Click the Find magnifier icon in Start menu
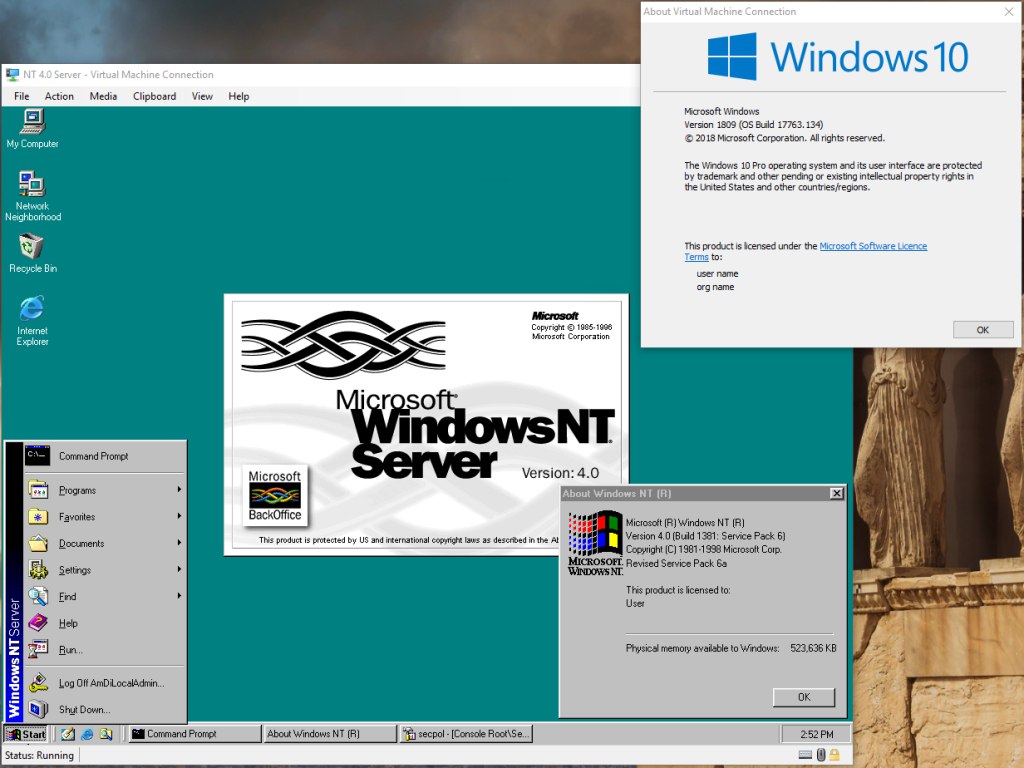 click(x=38, y=596)
